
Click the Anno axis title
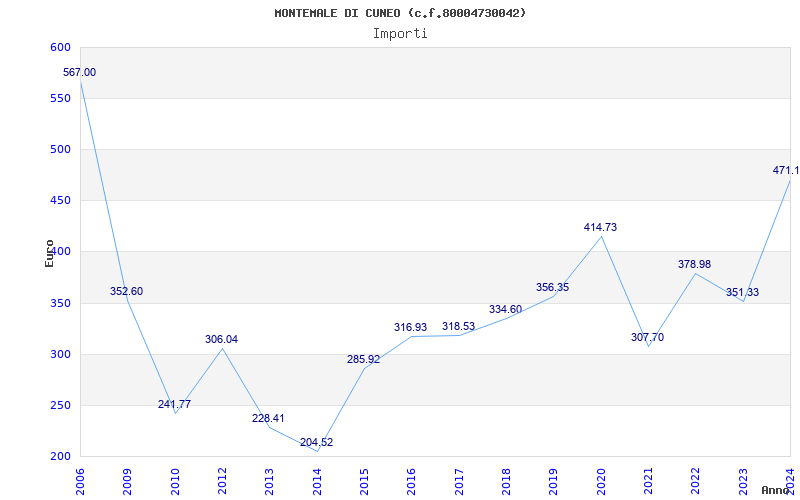(777, 490)
